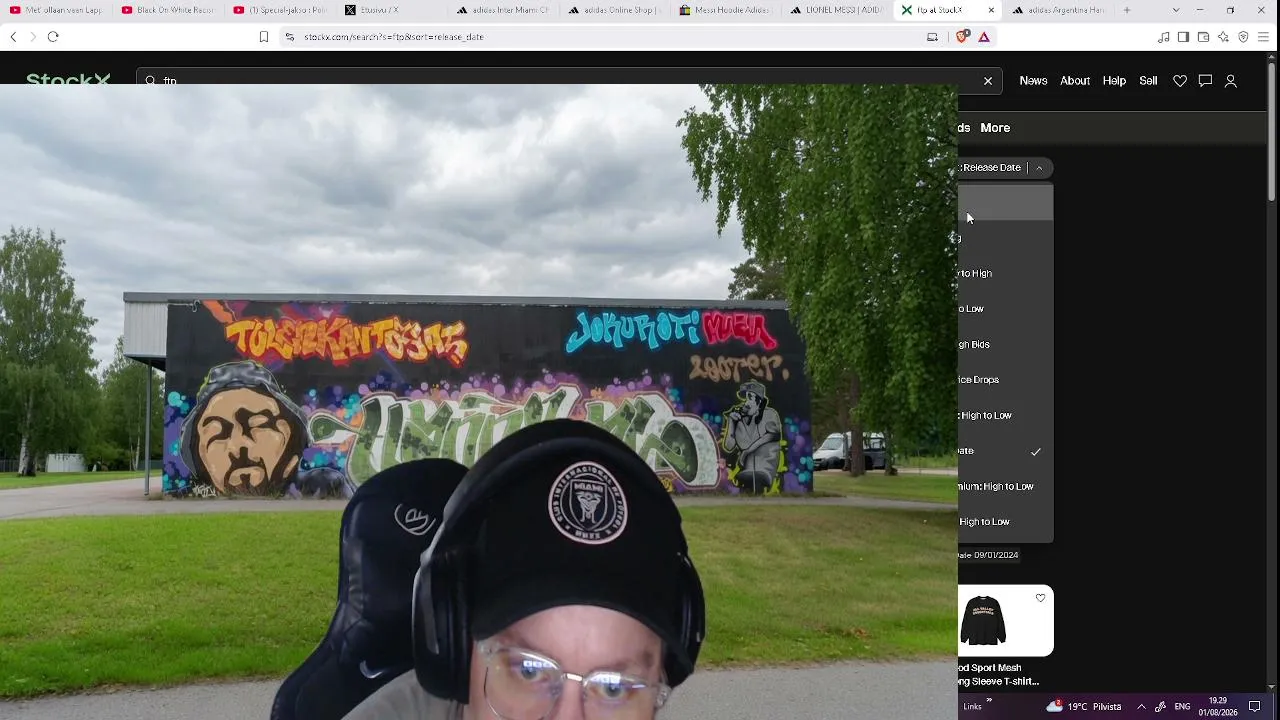
Task: Click the cast icon in the address bar
Action: [x=932, y=37]
